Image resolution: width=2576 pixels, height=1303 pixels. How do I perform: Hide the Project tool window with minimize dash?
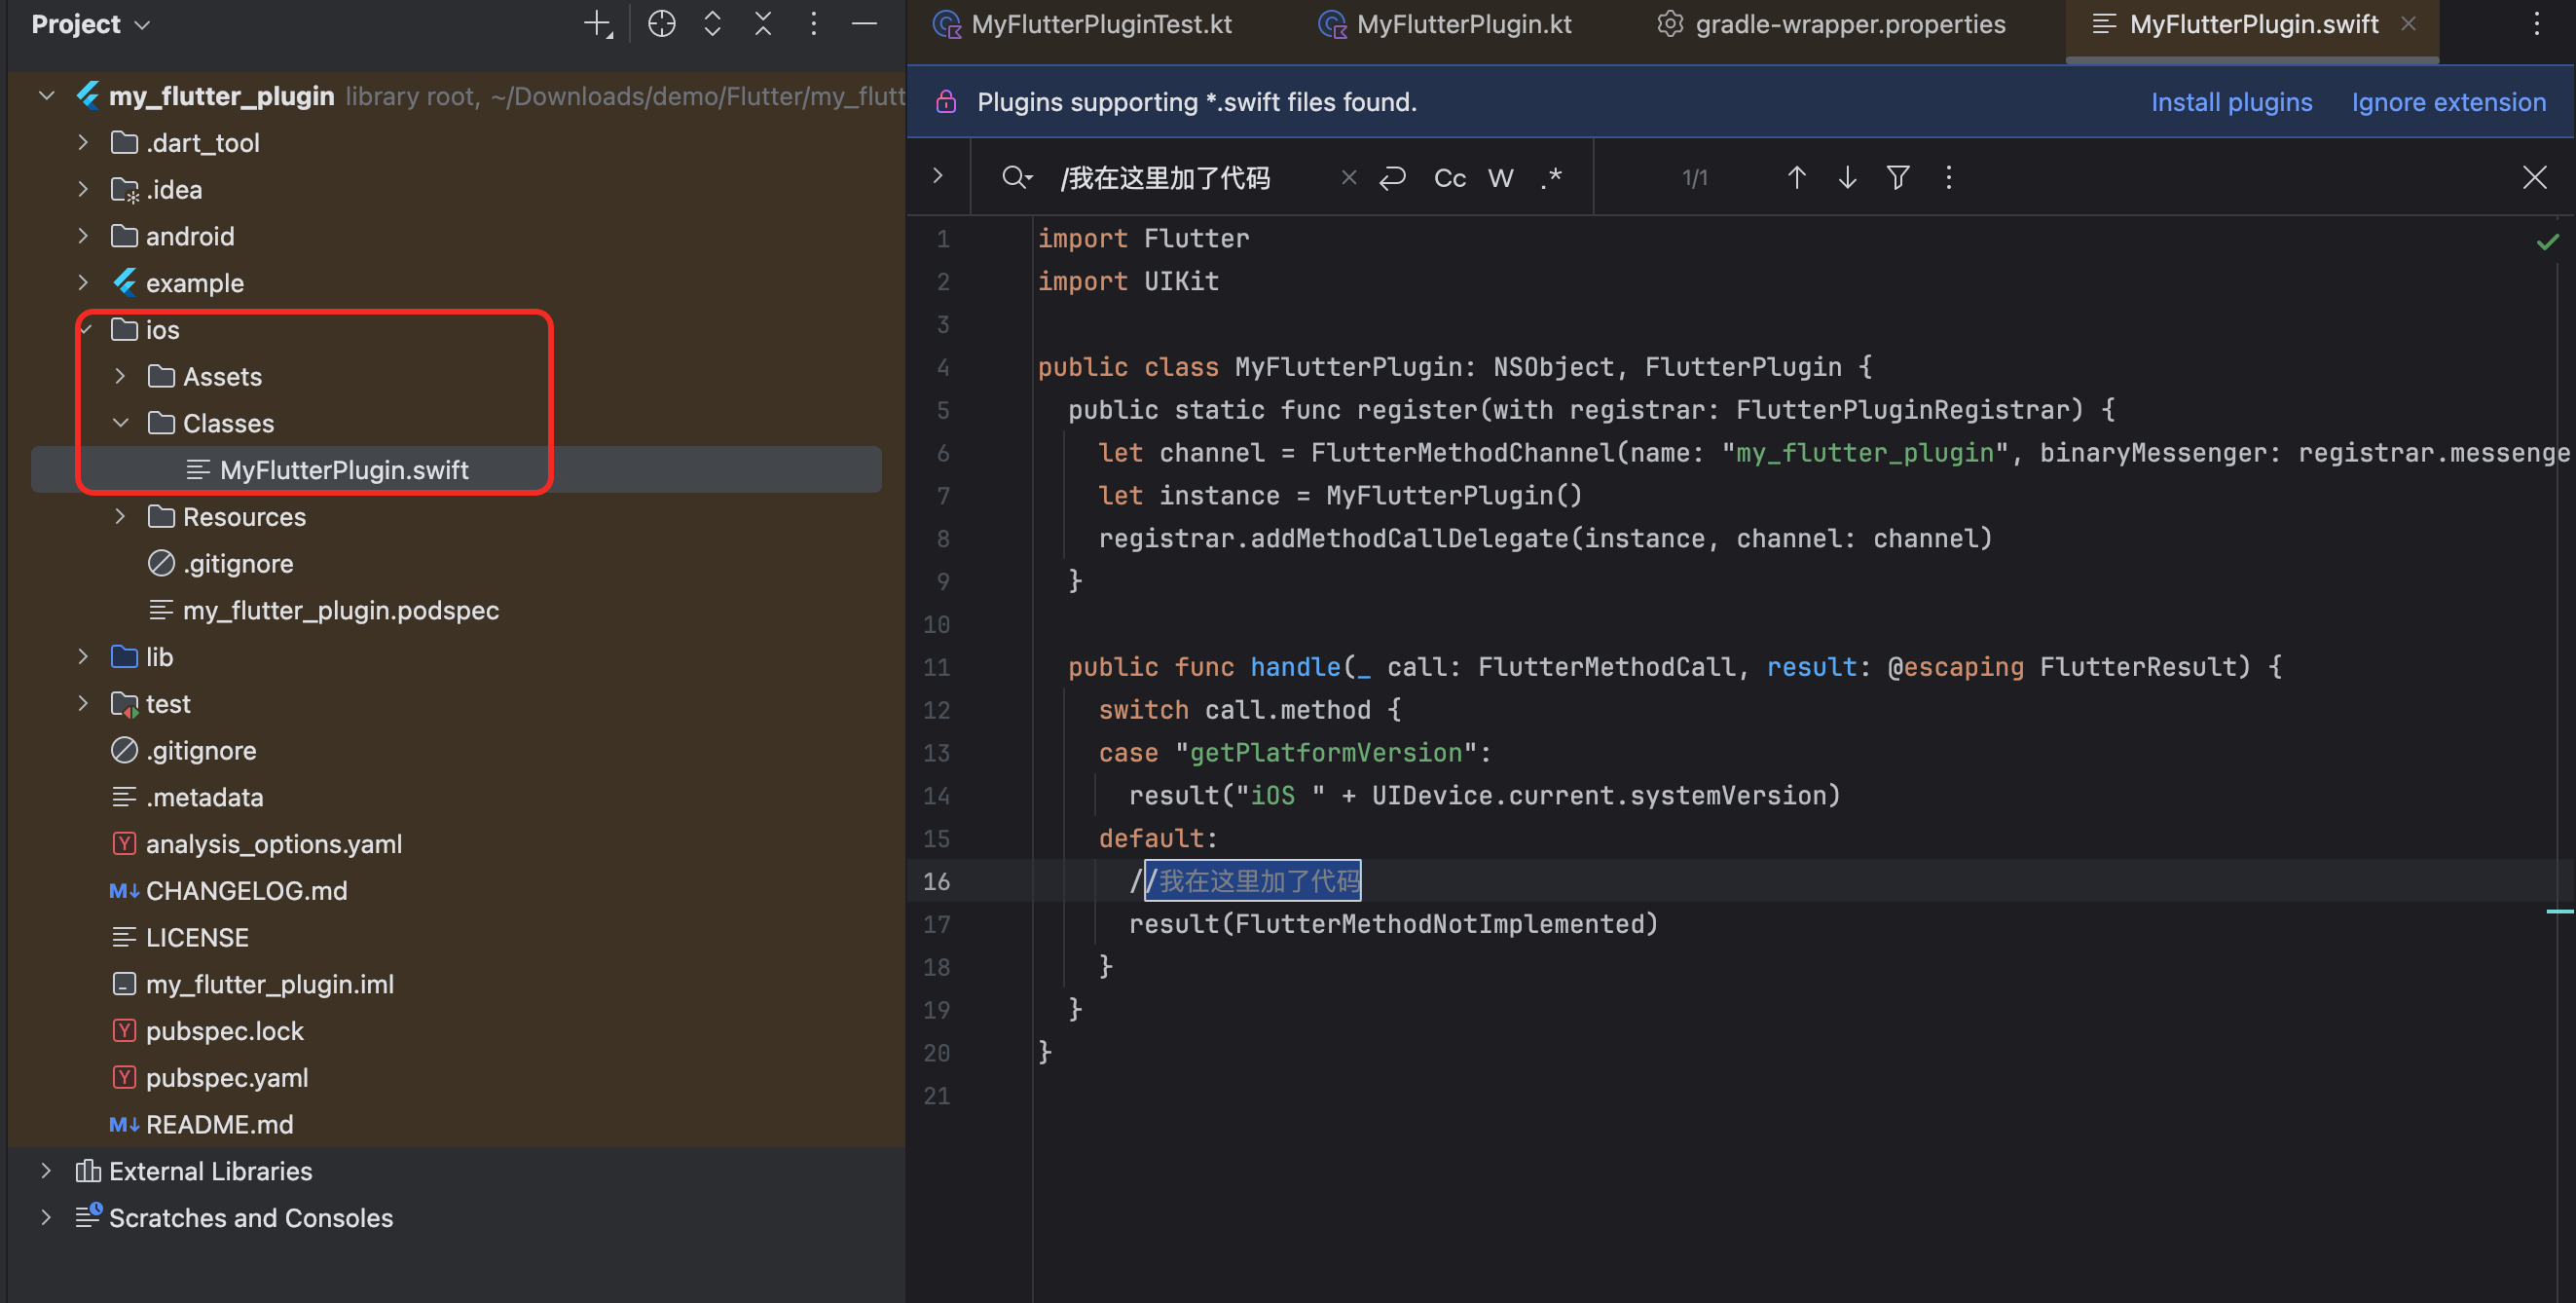coord(864,24)
